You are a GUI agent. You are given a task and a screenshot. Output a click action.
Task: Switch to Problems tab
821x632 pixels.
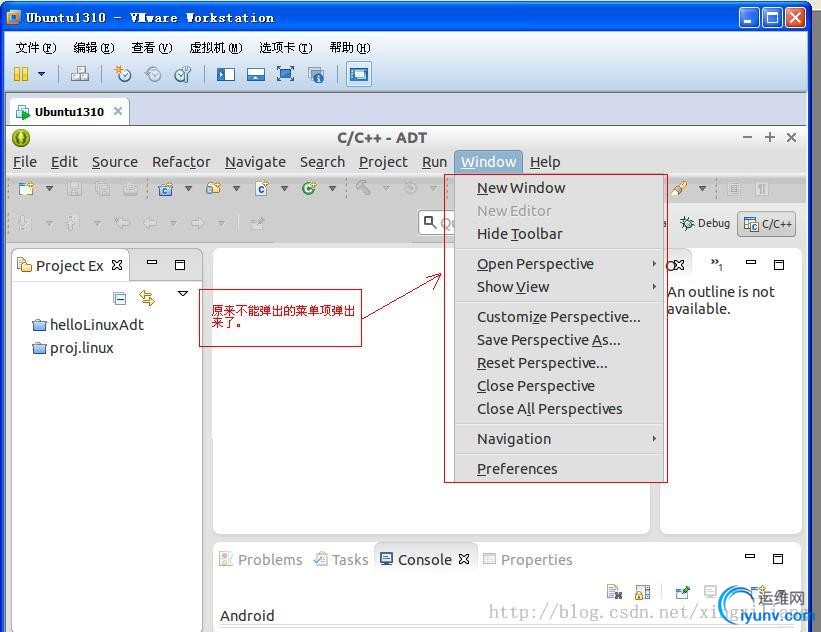click(261, 560)
